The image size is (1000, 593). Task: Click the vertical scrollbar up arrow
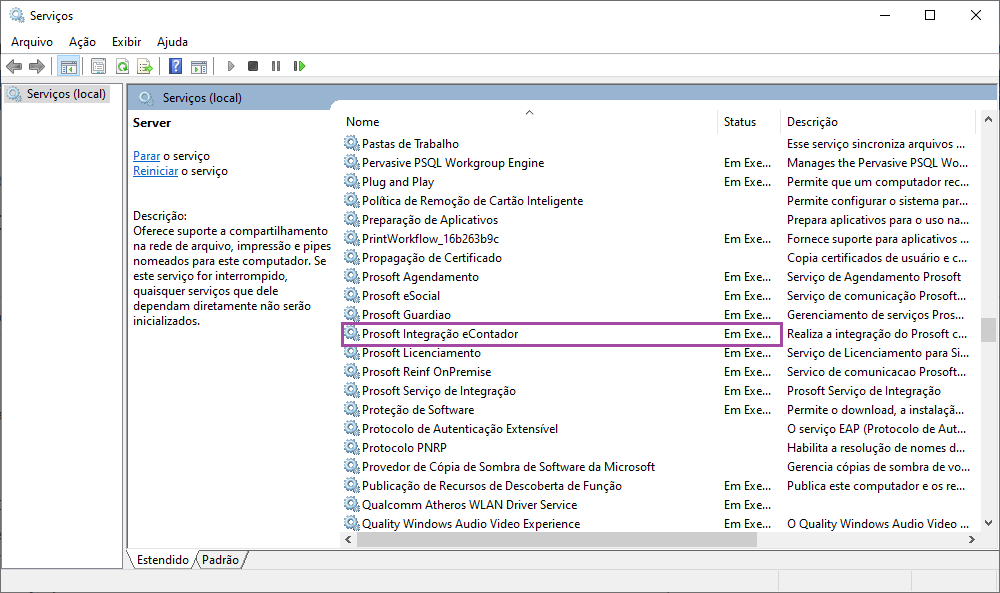[988, 119]
